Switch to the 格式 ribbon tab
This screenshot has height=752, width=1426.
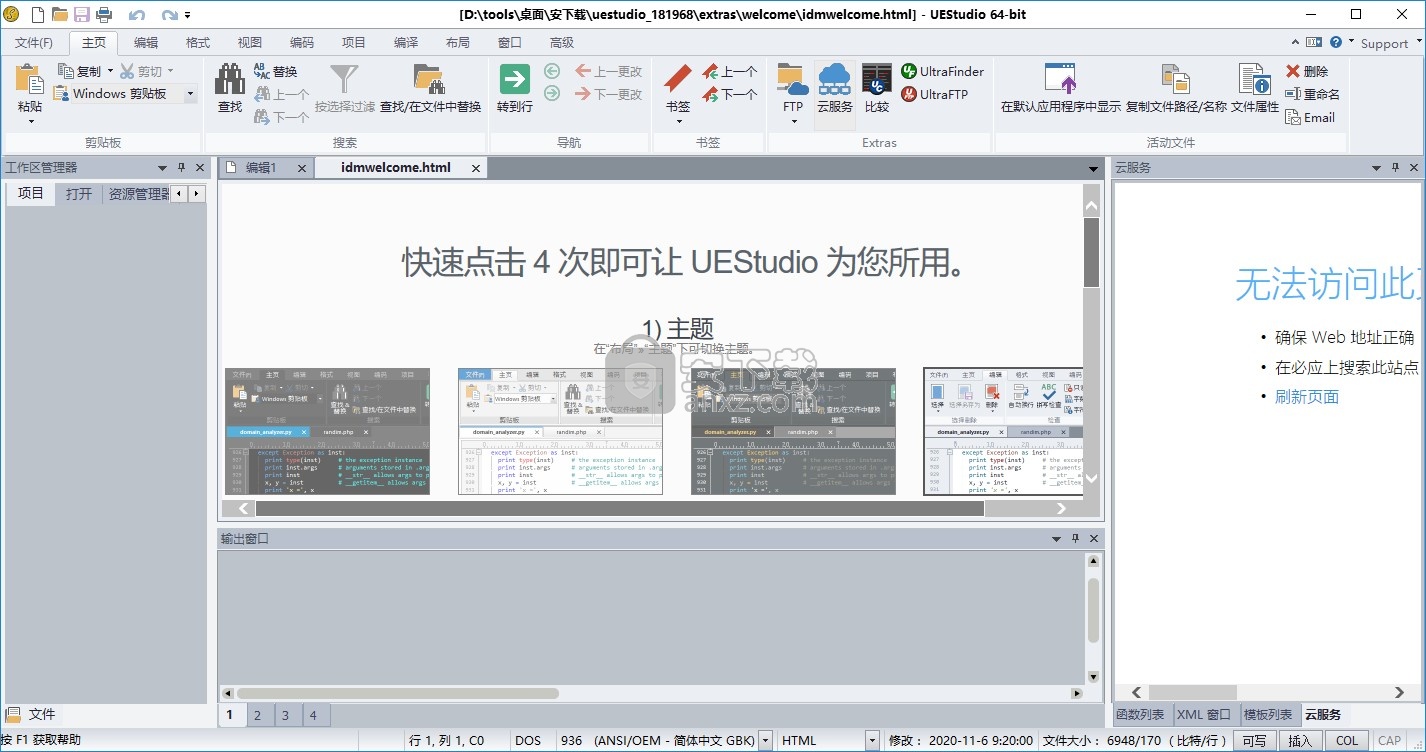(x=198, y=43)
